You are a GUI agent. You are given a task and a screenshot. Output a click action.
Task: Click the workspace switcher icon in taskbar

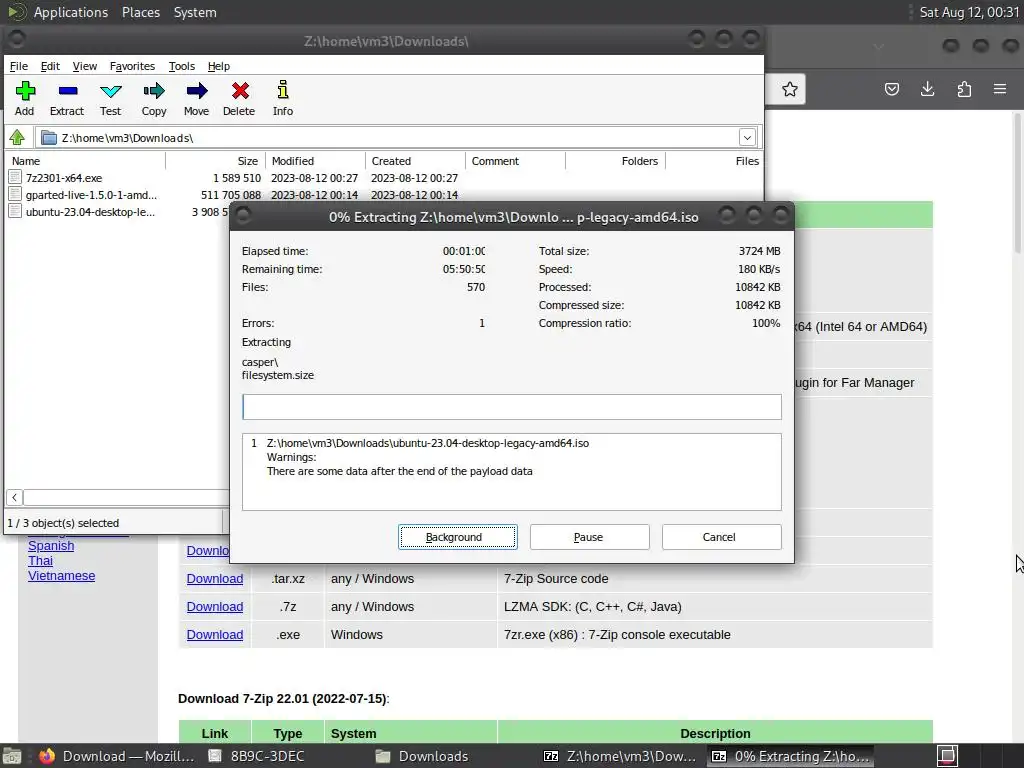948,756
